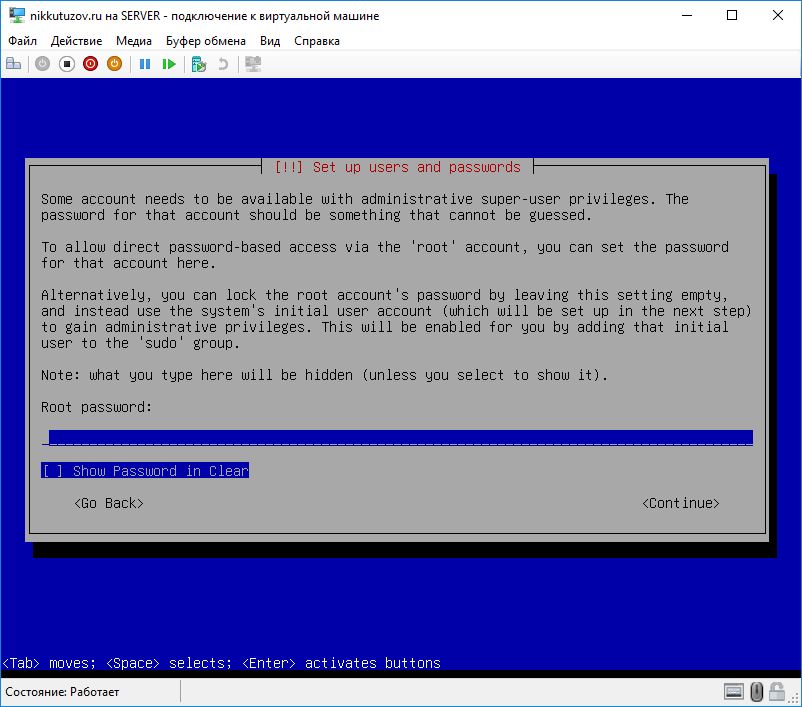Open the Файл menu

[22, 41]
